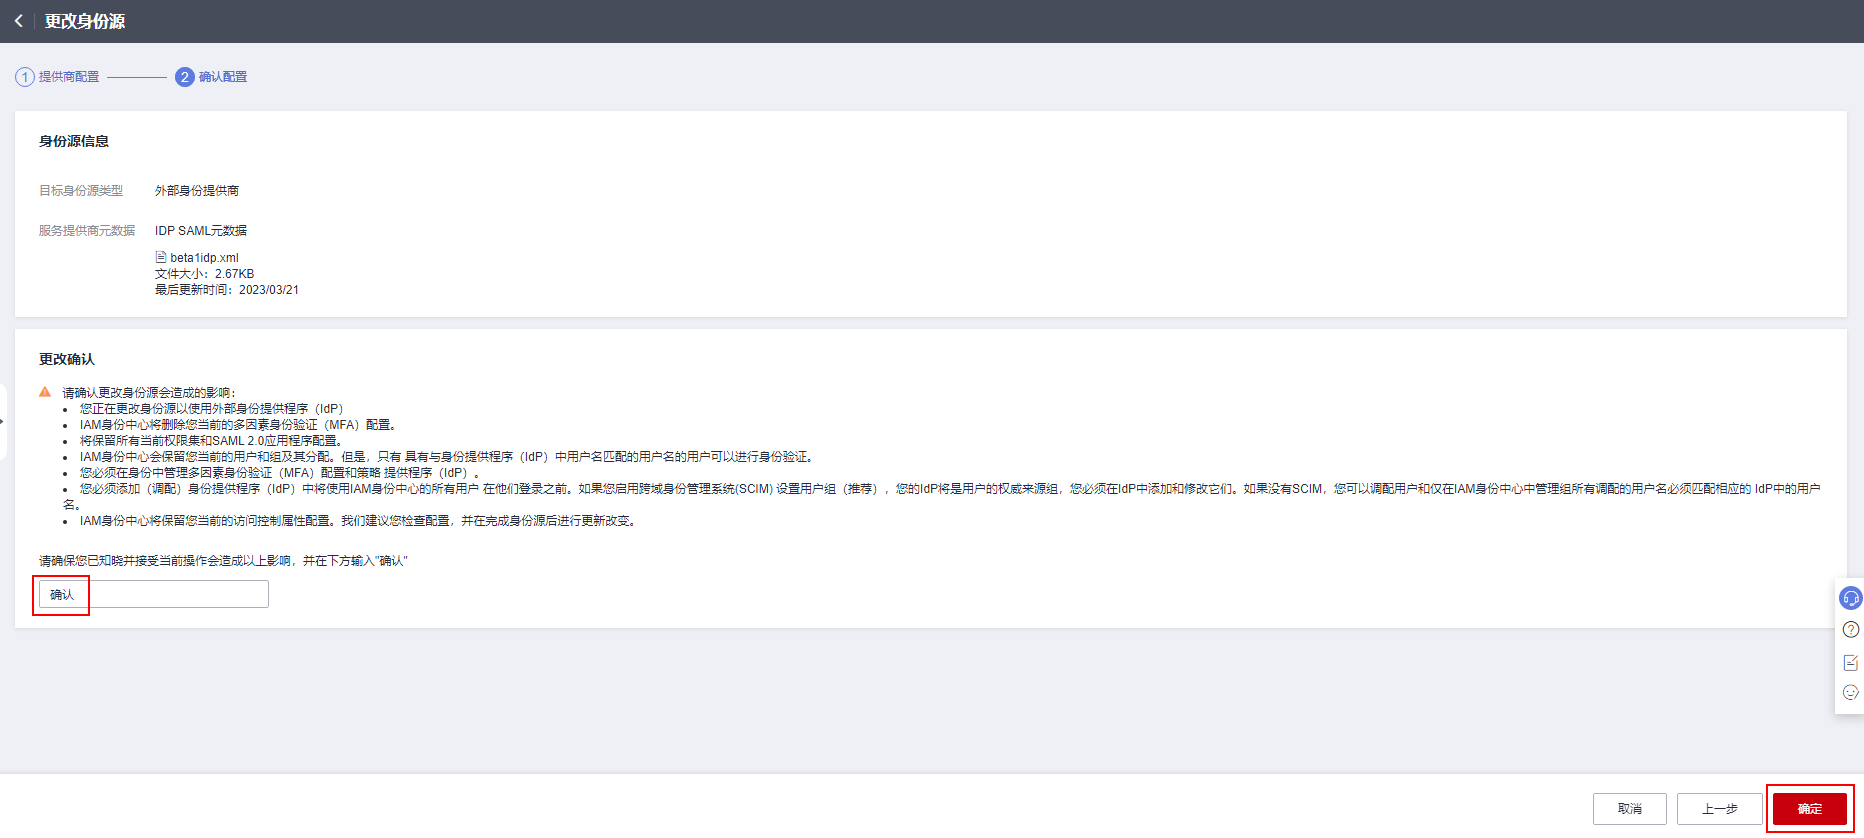Image resolution: width=1864 pixels, height=838 pixels.
Task: Click the 目标身份源类型 label
Action: tap(81, 190)
